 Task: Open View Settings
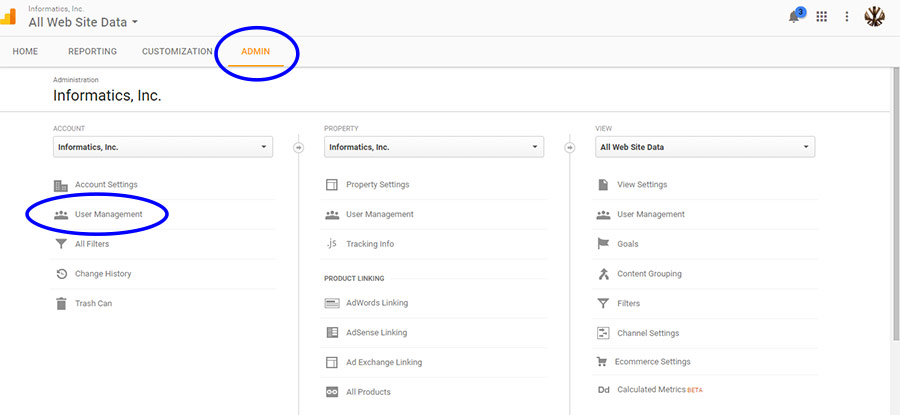(x=642, y=185)
